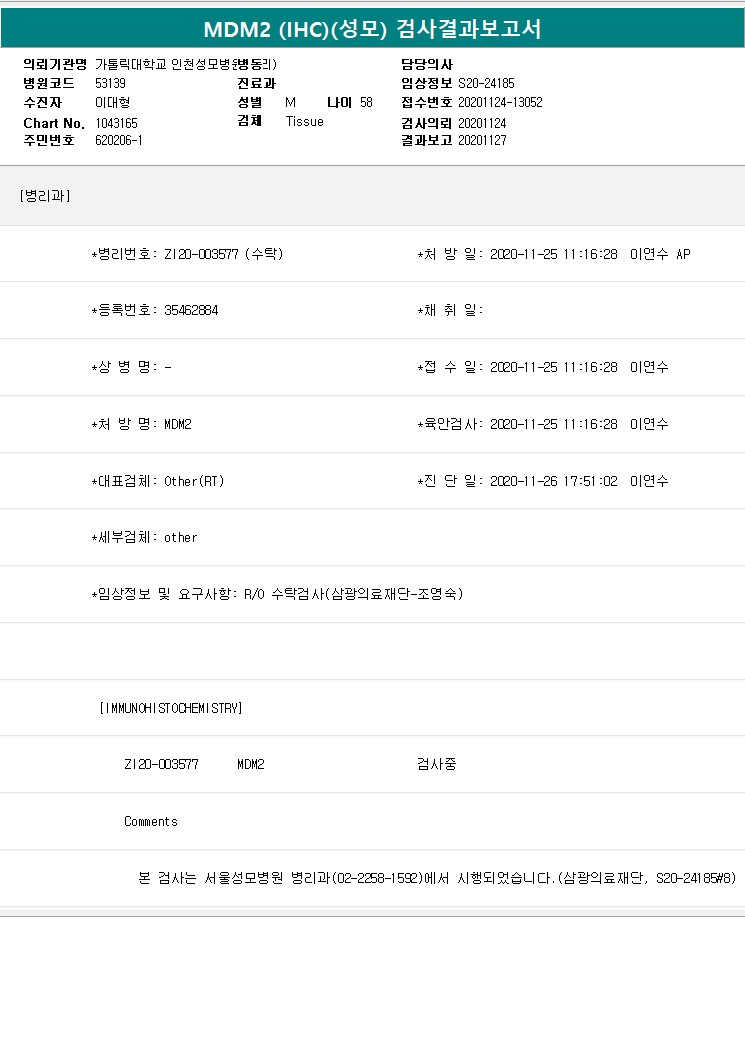Click the 처방명 MDM2 field

[178, 424]
